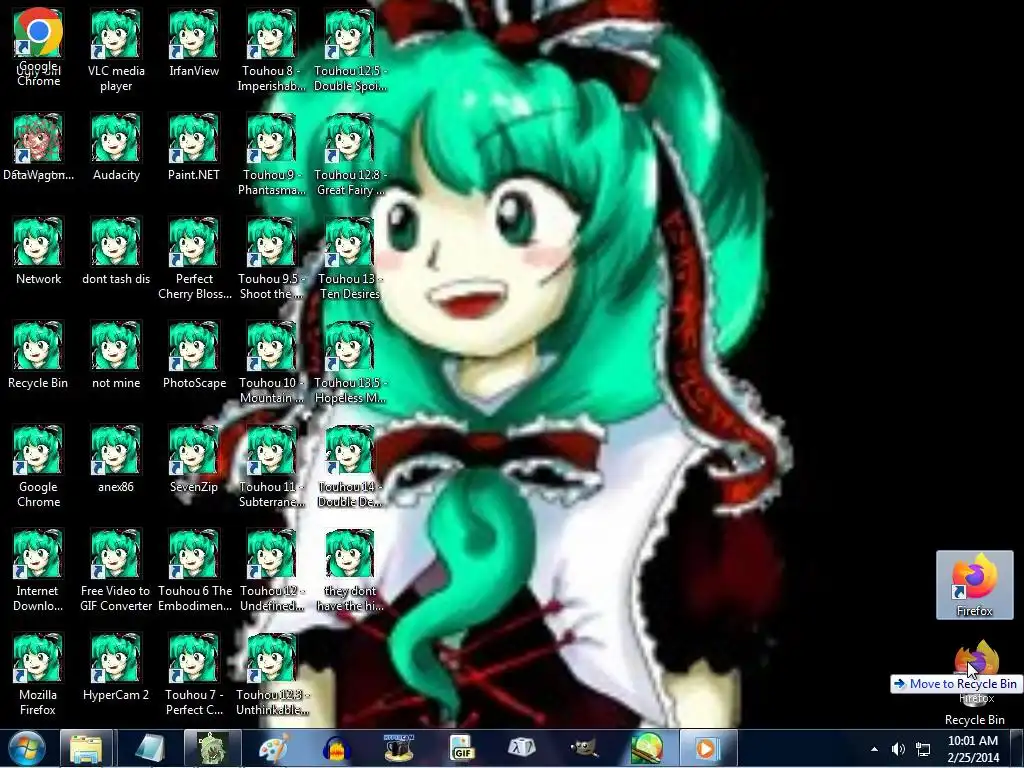Screen dimensions: 1024x768
Task: Open the HyperCam taskbar icon
Action: point(398,748)
